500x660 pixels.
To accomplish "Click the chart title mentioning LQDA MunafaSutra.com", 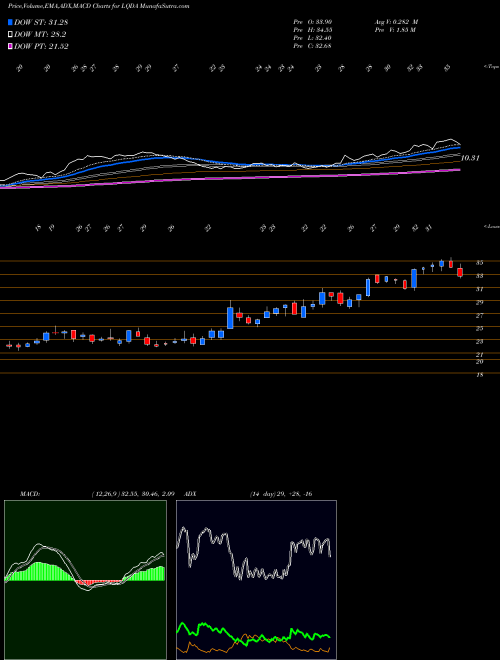I will tap(98, 6).
